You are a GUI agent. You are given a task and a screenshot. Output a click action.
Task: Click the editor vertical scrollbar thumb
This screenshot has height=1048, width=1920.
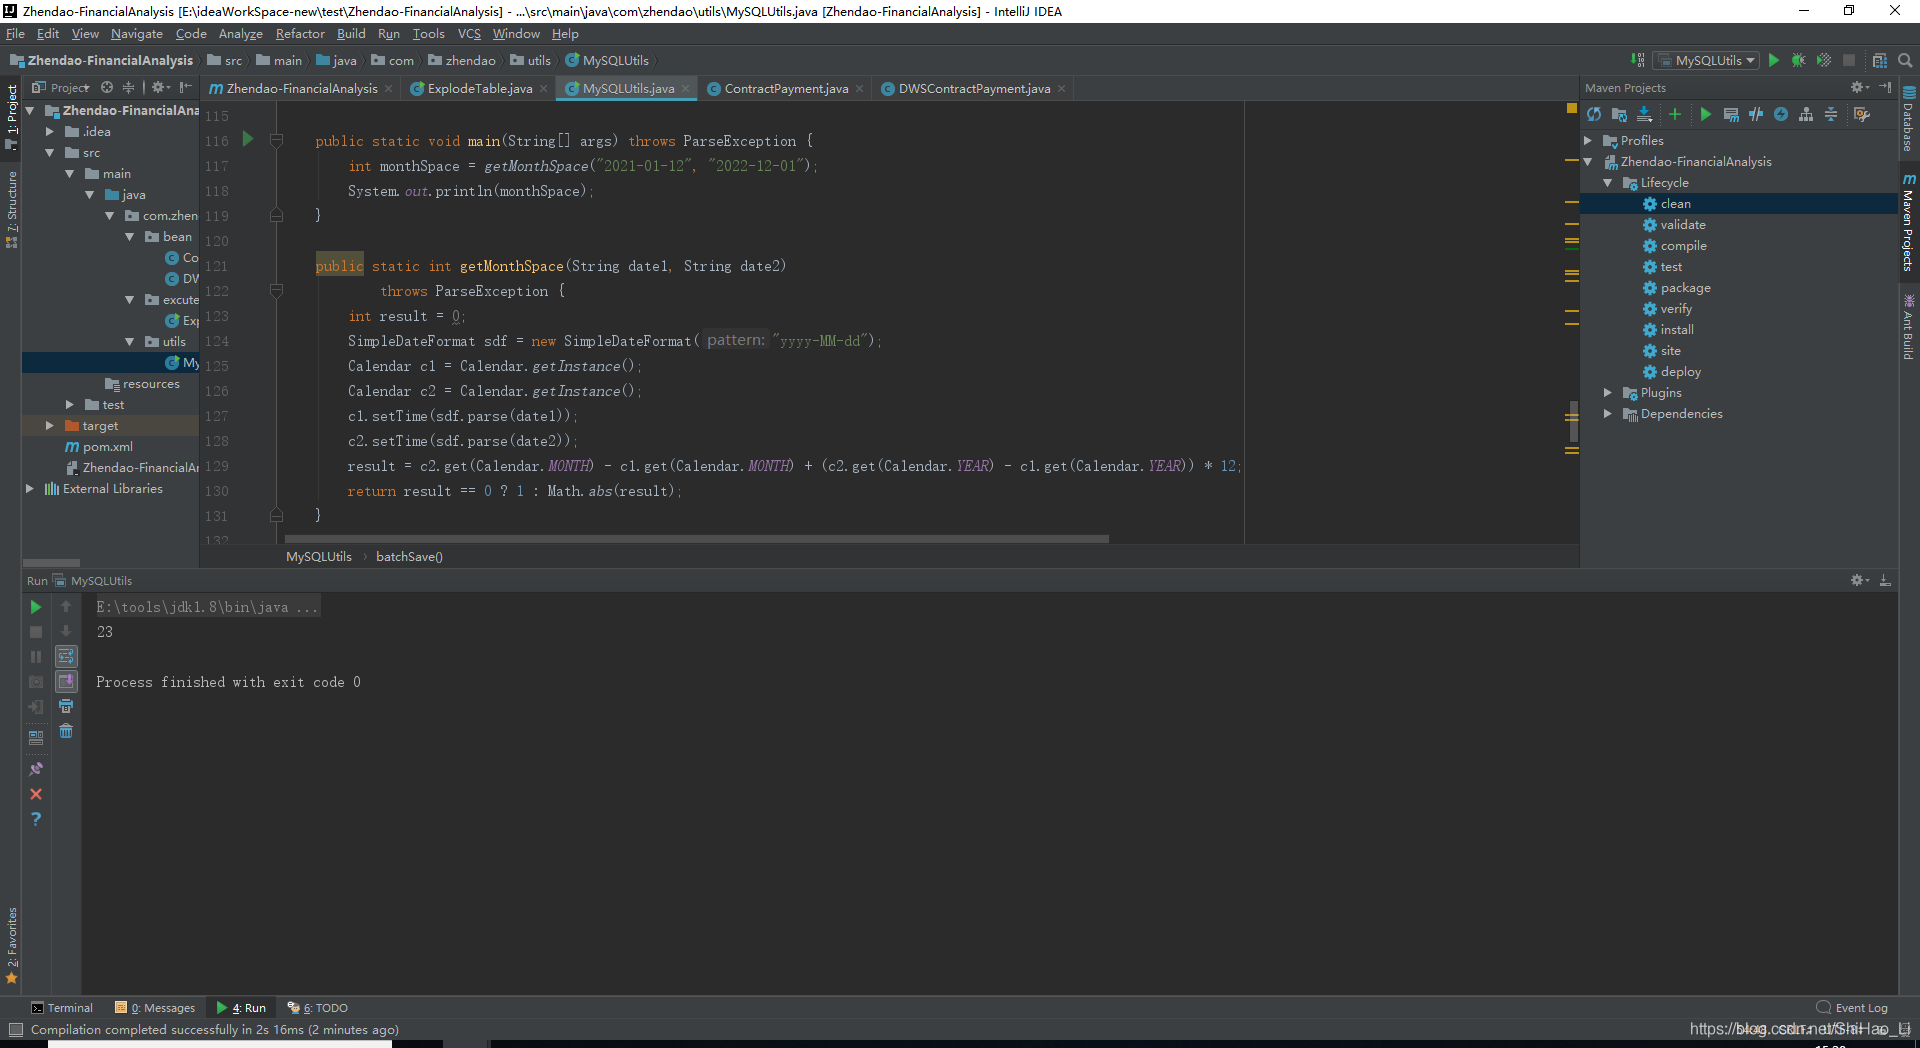1573,421
